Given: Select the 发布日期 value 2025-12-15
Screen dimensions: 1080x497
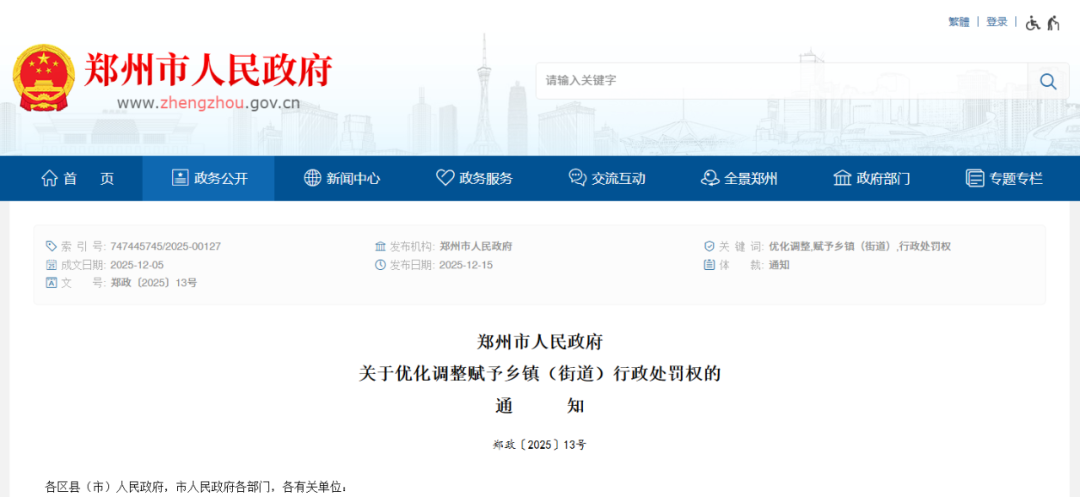Looking at the screenshot, I should click(x=466, y=265).
